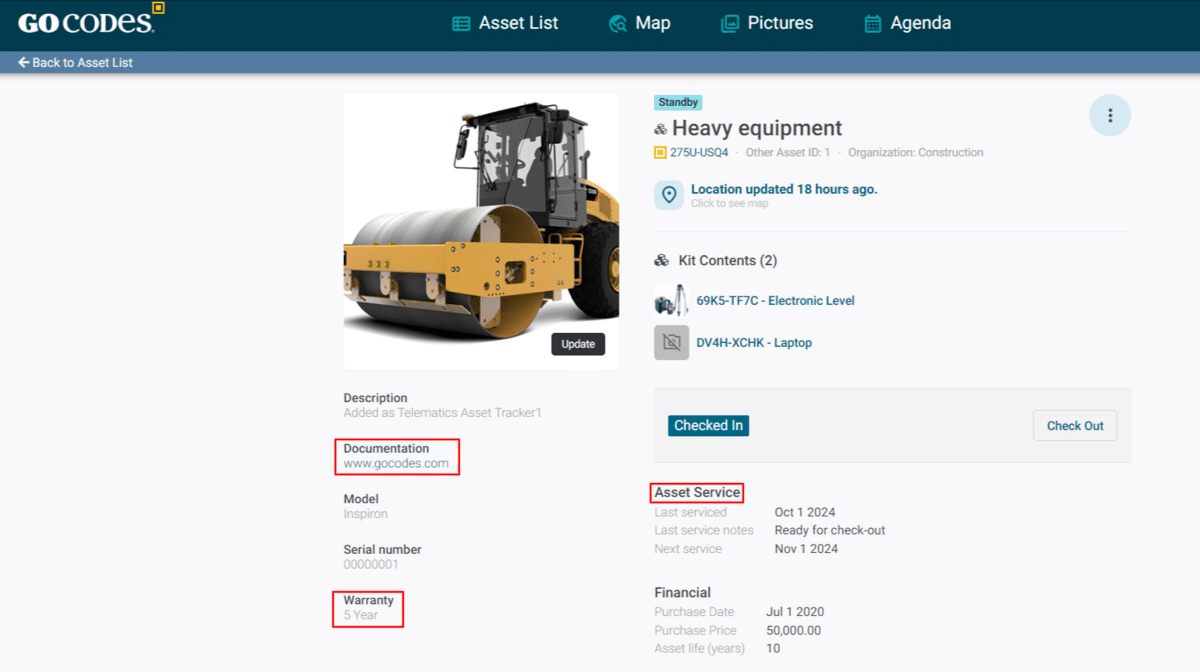Click the Electronic Level thumbnail image

click(671, 300)
